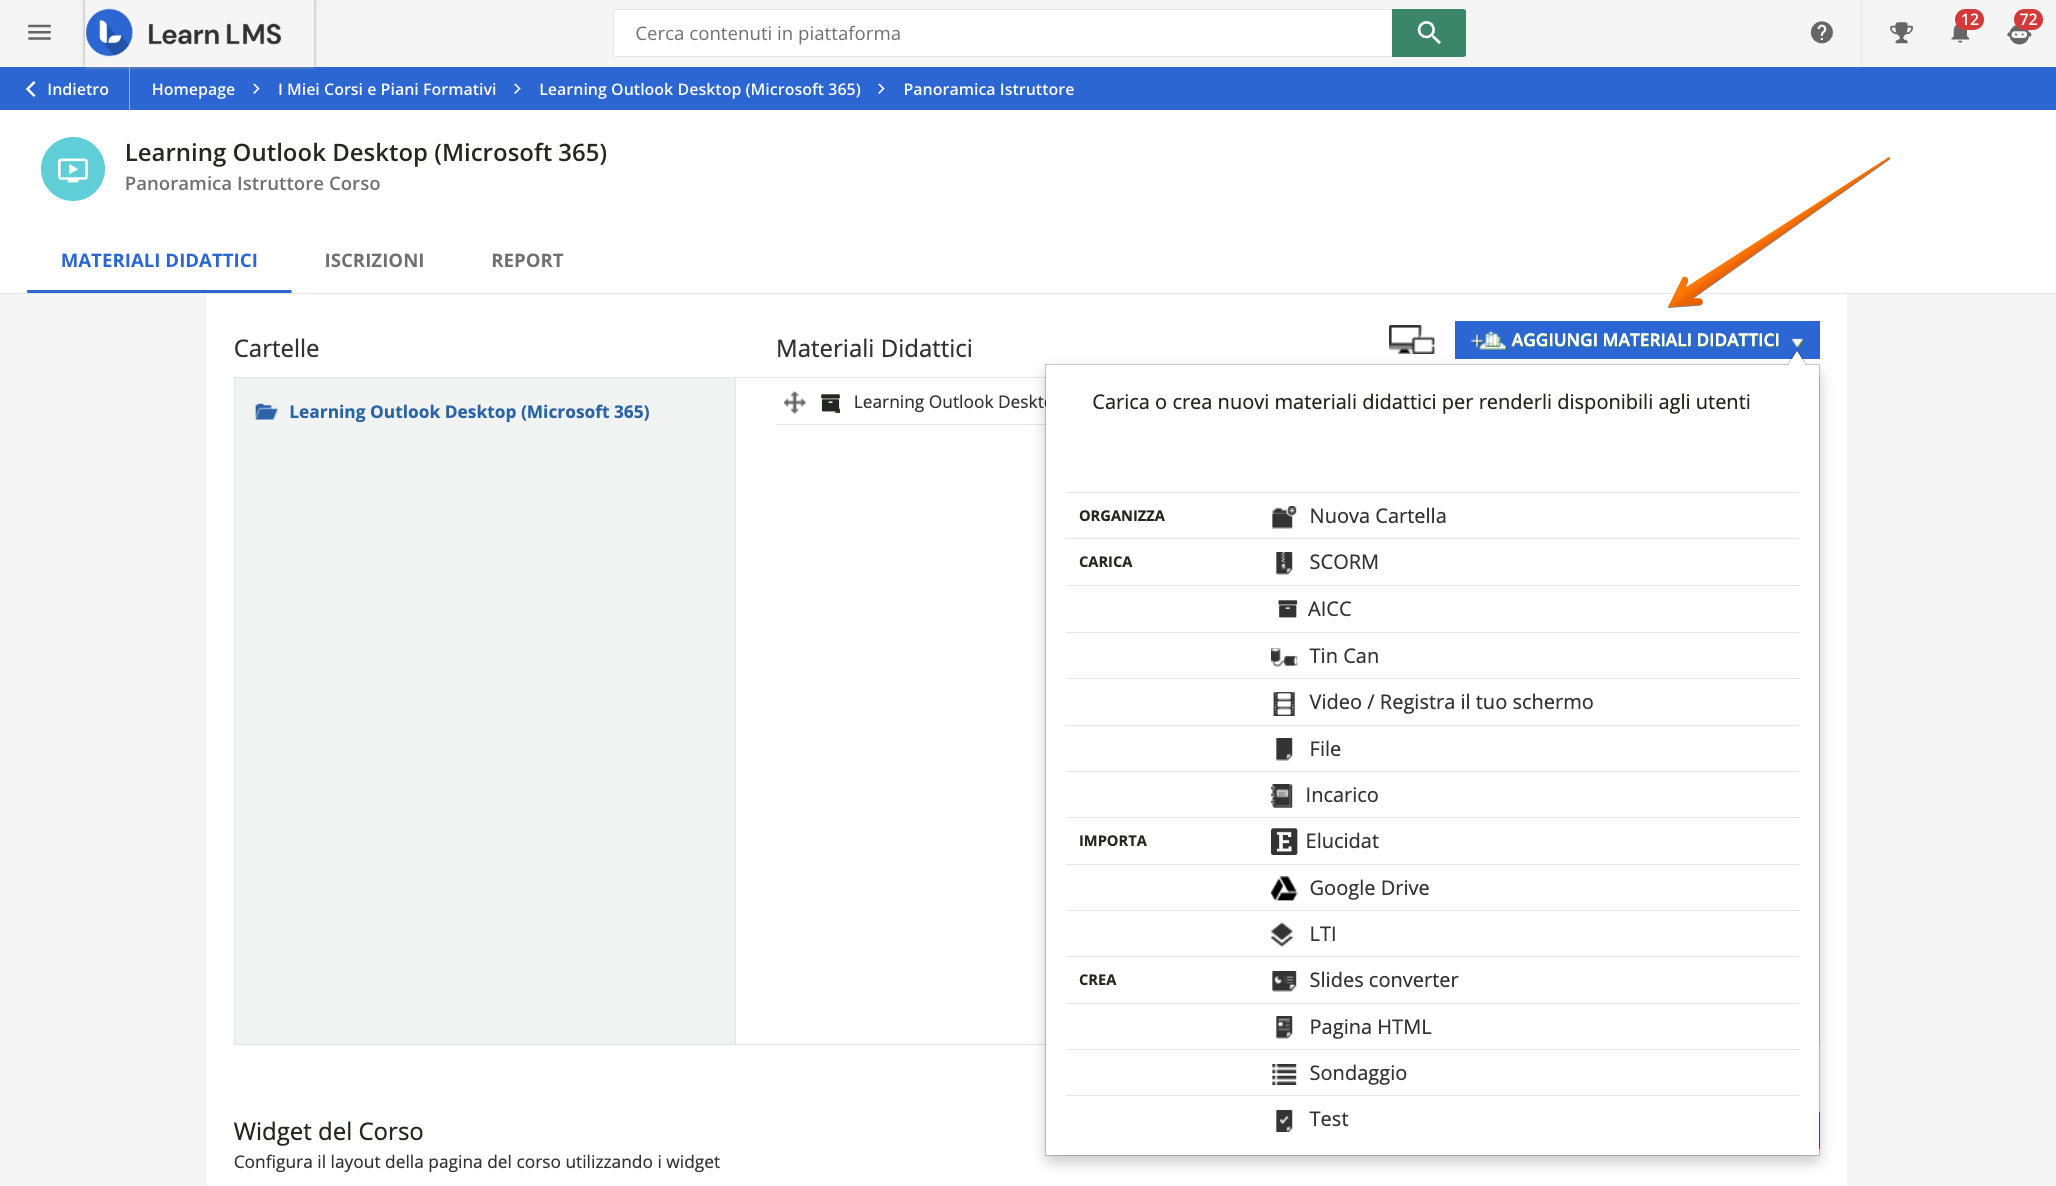The width and height of the screenshot is (2056, 1186).
Task: Click the AICC archive icon
Action: tap(1287, 609)
